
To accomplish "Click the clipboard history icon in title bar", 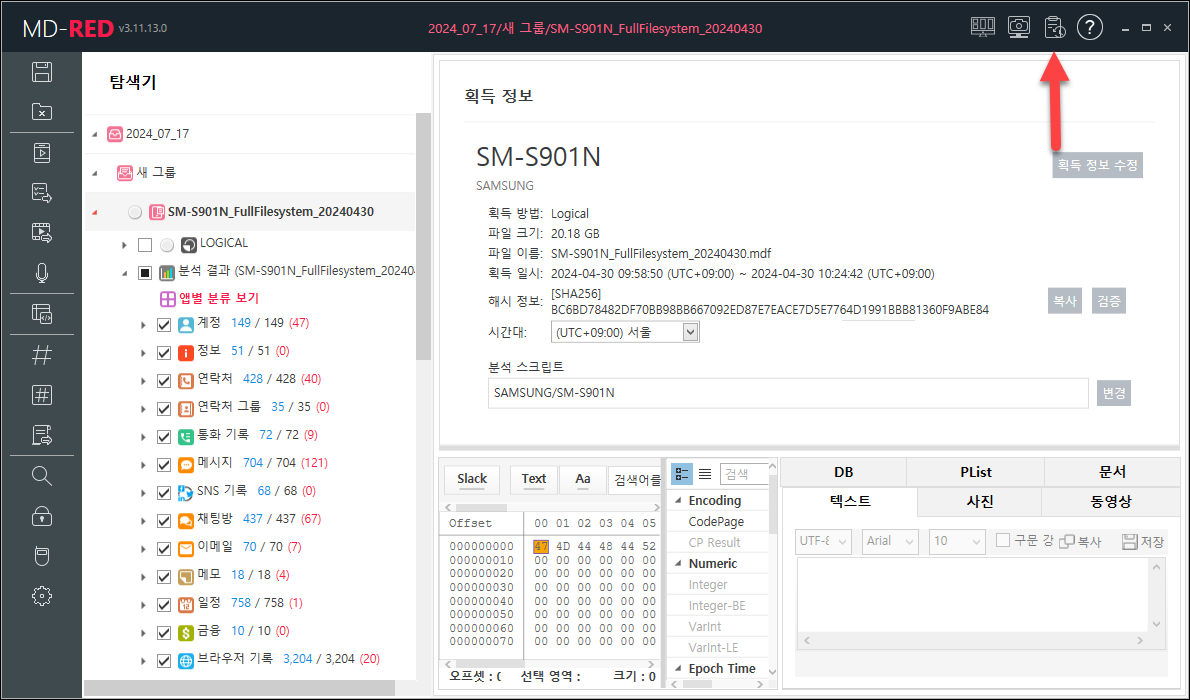I will tap(1054, 27).
